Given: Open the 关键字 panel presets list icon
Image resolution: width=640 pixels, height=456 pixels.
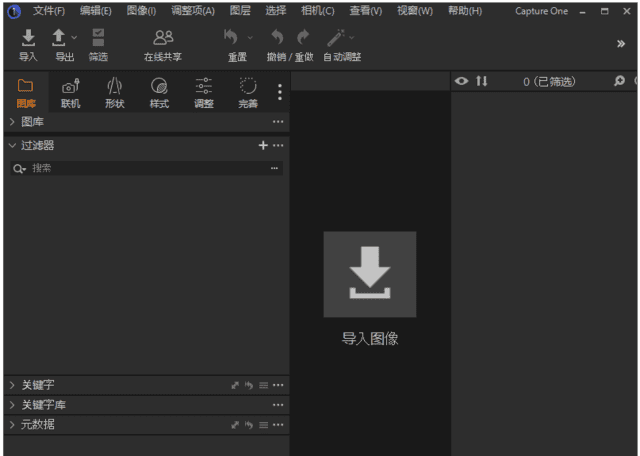Looking at the screenshot, I should coord(264,385).
